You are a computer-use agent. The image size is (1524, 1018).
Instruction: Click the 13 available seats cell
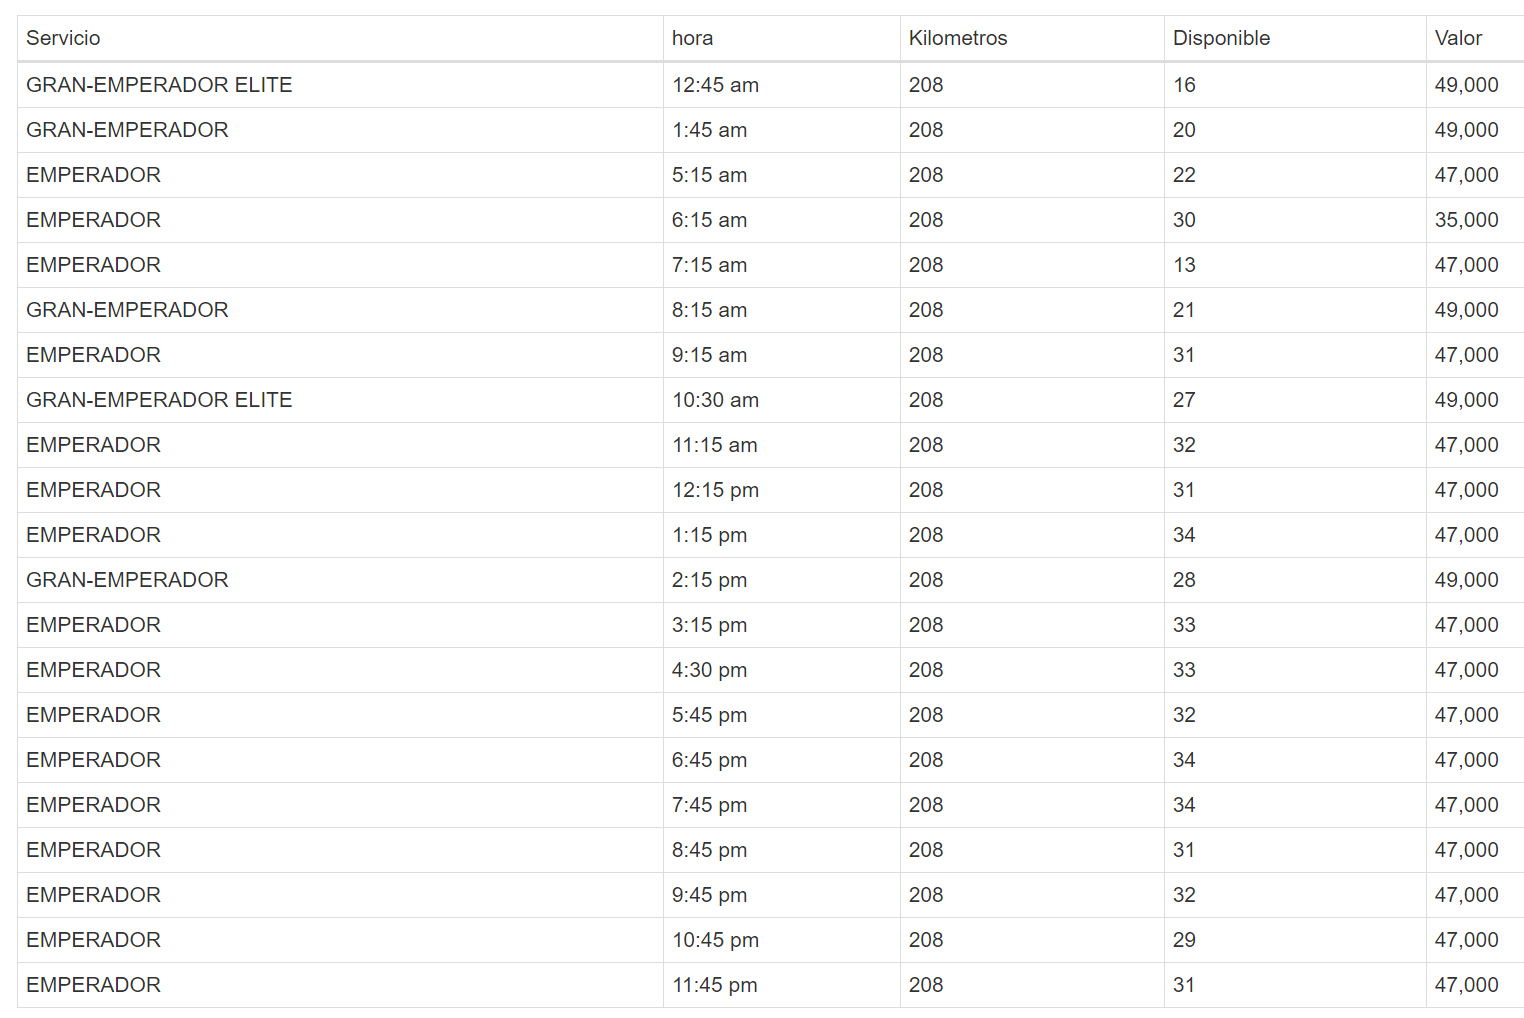tap(1184, 265)
